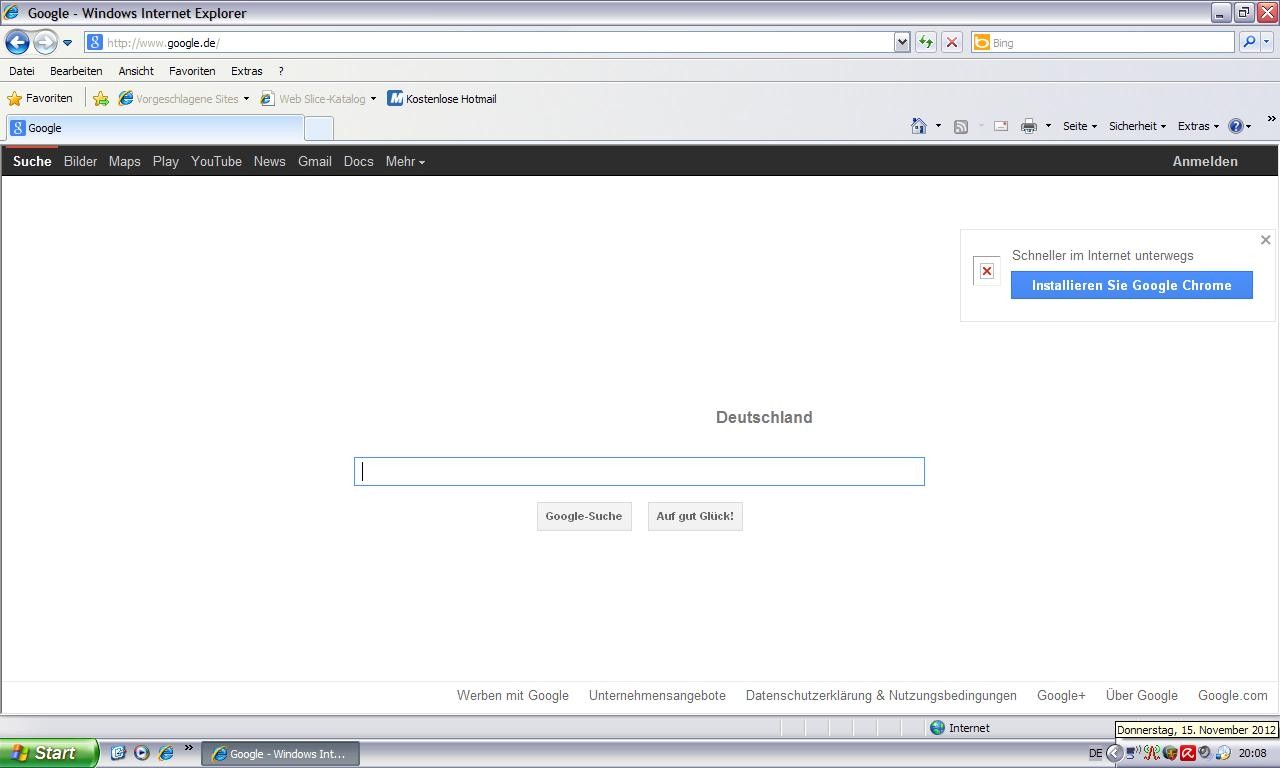Open the Favoriten menu in the menu bar
Viewport: 1280px width, 768px height.
pos(192,71)
